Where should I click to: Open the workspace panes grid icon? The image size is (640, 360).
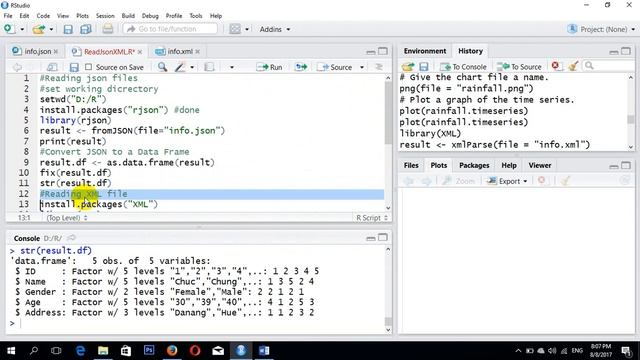tap(235, 29)
